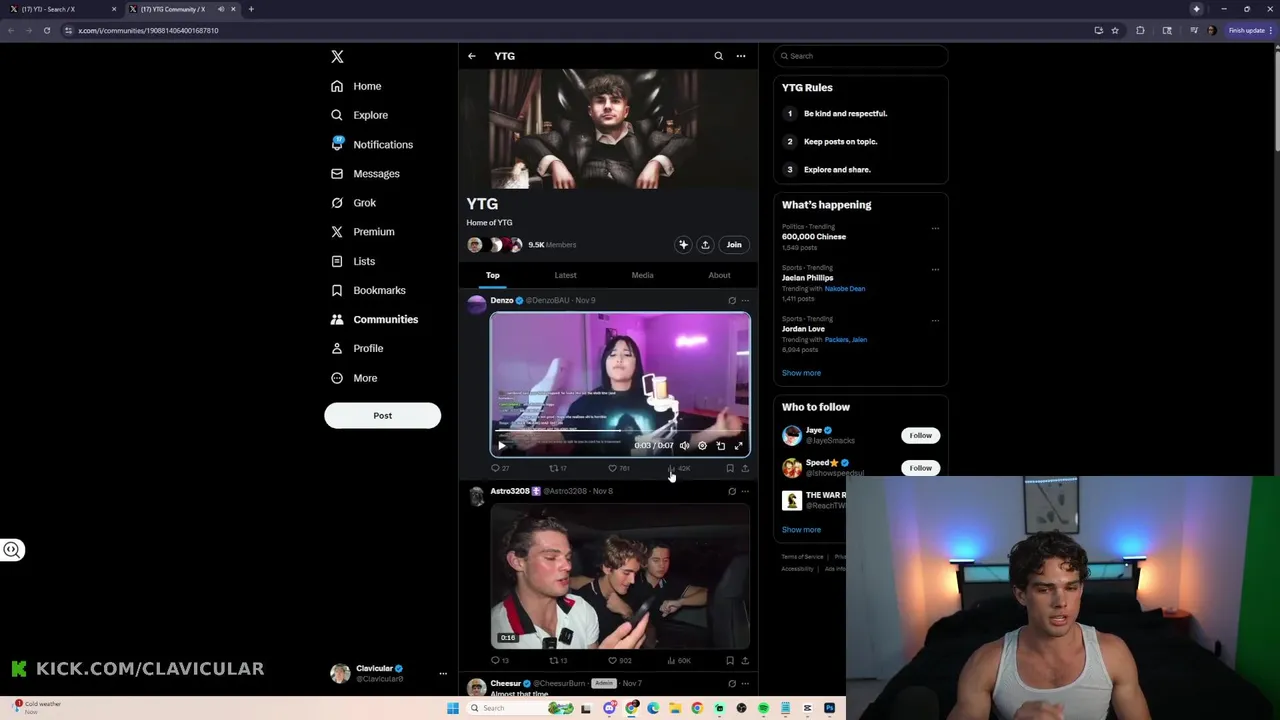Bookmark this page with the star
The height and width of the screenshot is (720, 1280).
pos(1115,30)
